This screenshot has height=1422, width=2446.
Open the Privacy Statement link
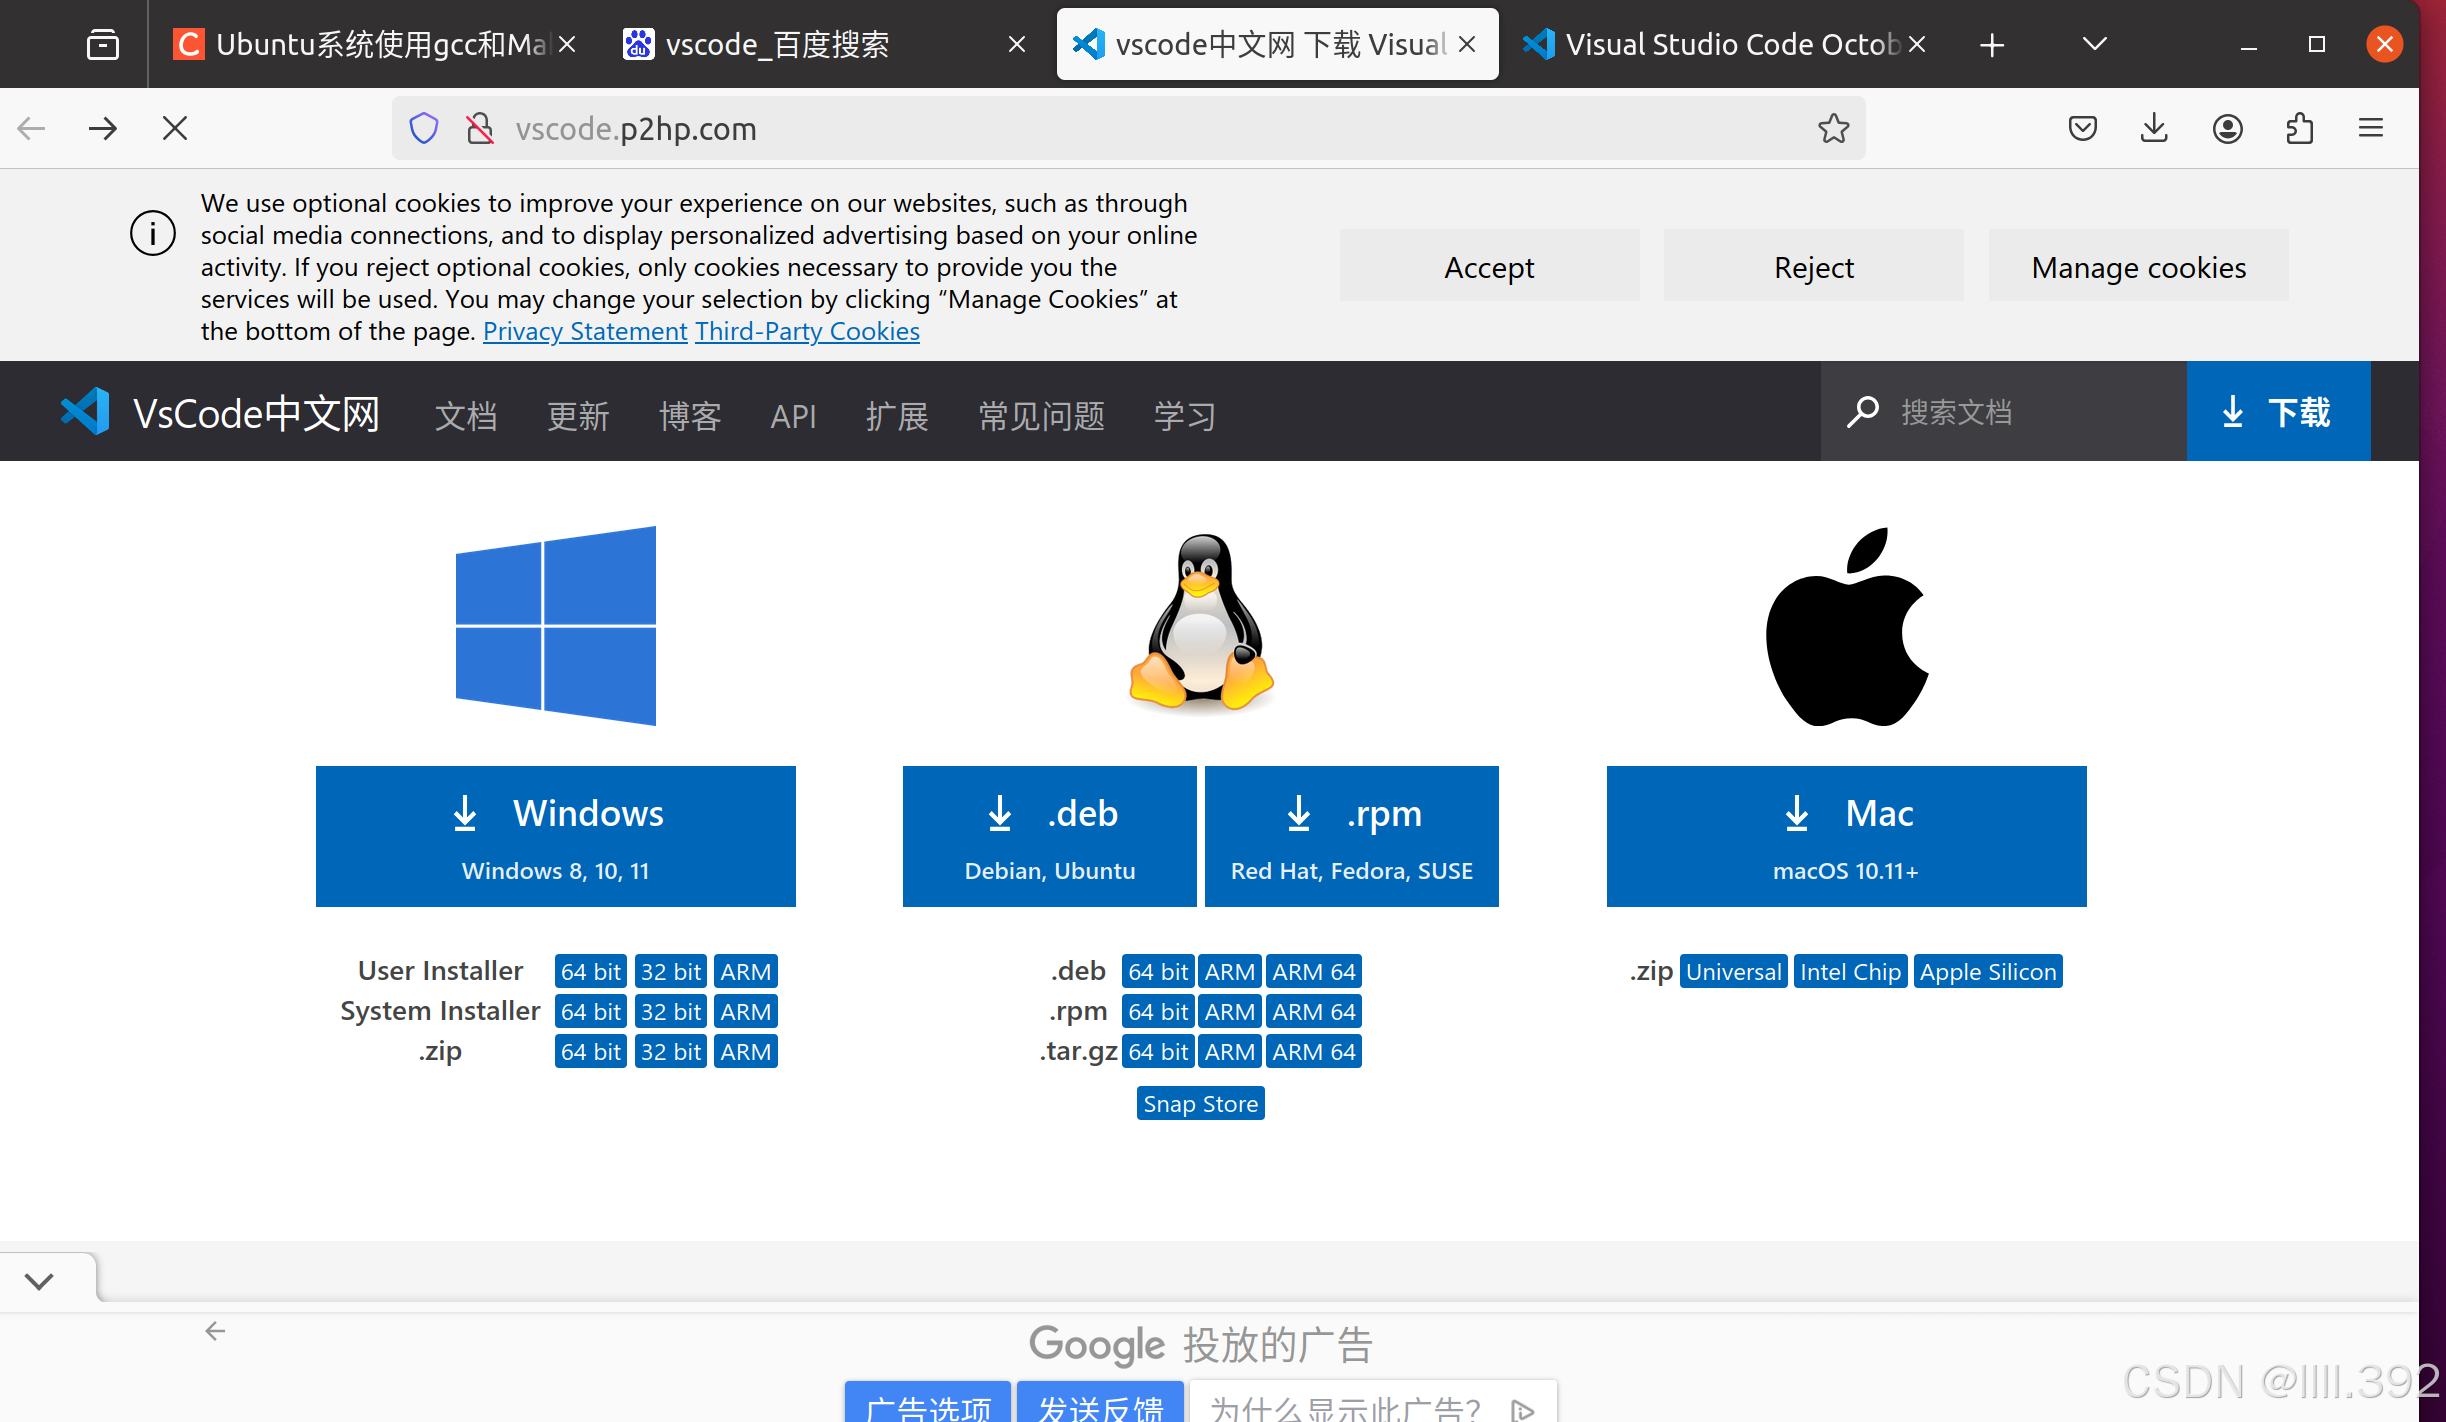pyautogui.click(x=585, y=331)
